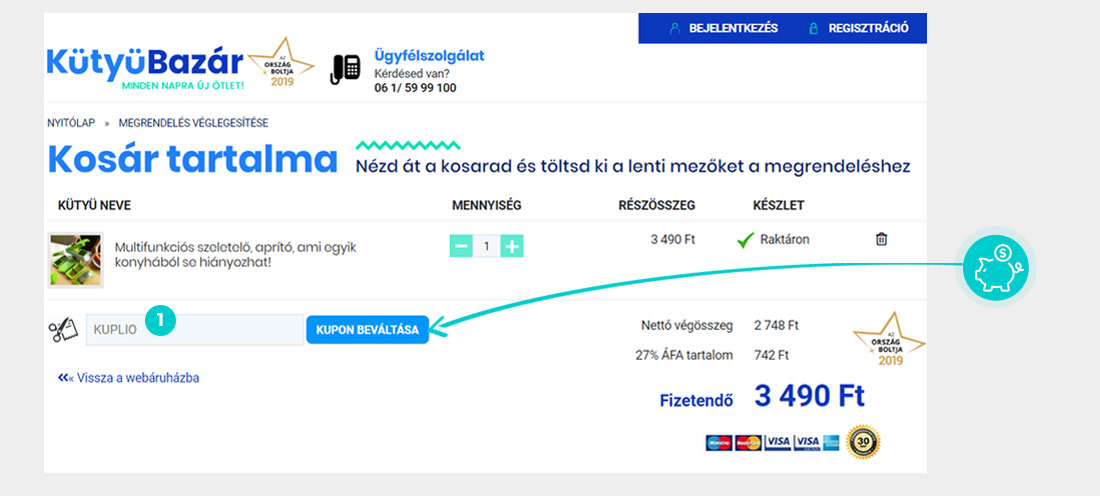
Task: Click the scissors coupon icon
Action: pos(63,329)
